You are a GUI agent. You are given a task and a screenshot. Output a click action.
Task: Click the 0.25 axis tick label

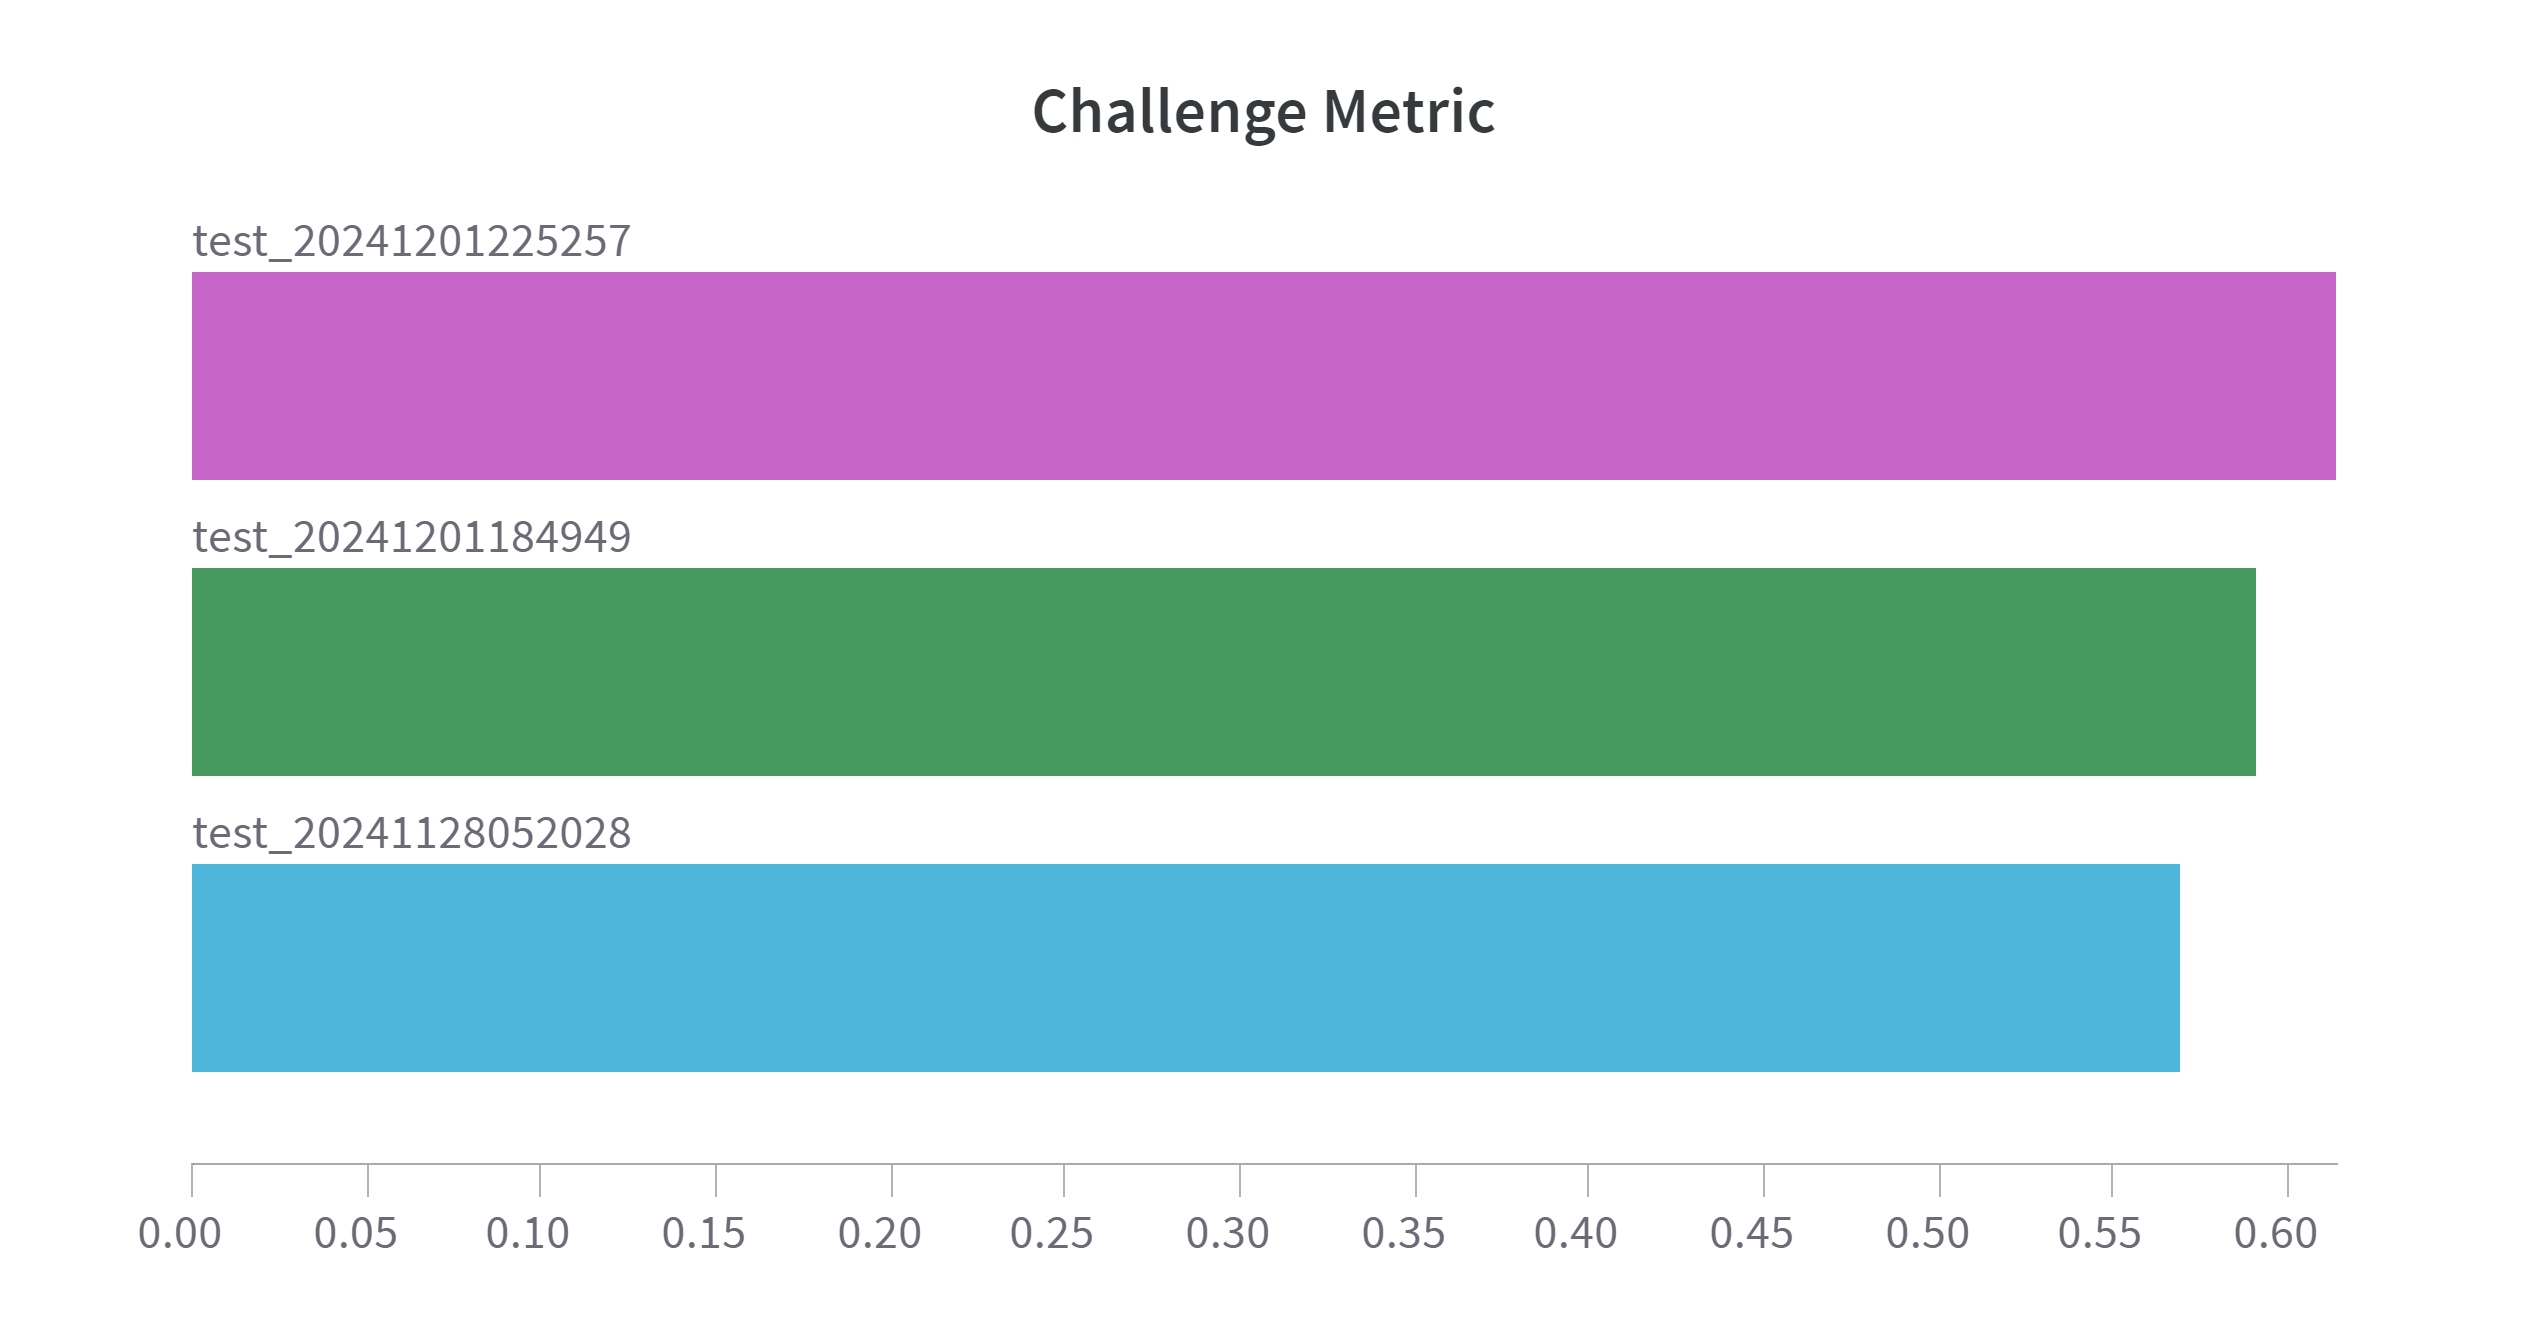point(1052,1233)
